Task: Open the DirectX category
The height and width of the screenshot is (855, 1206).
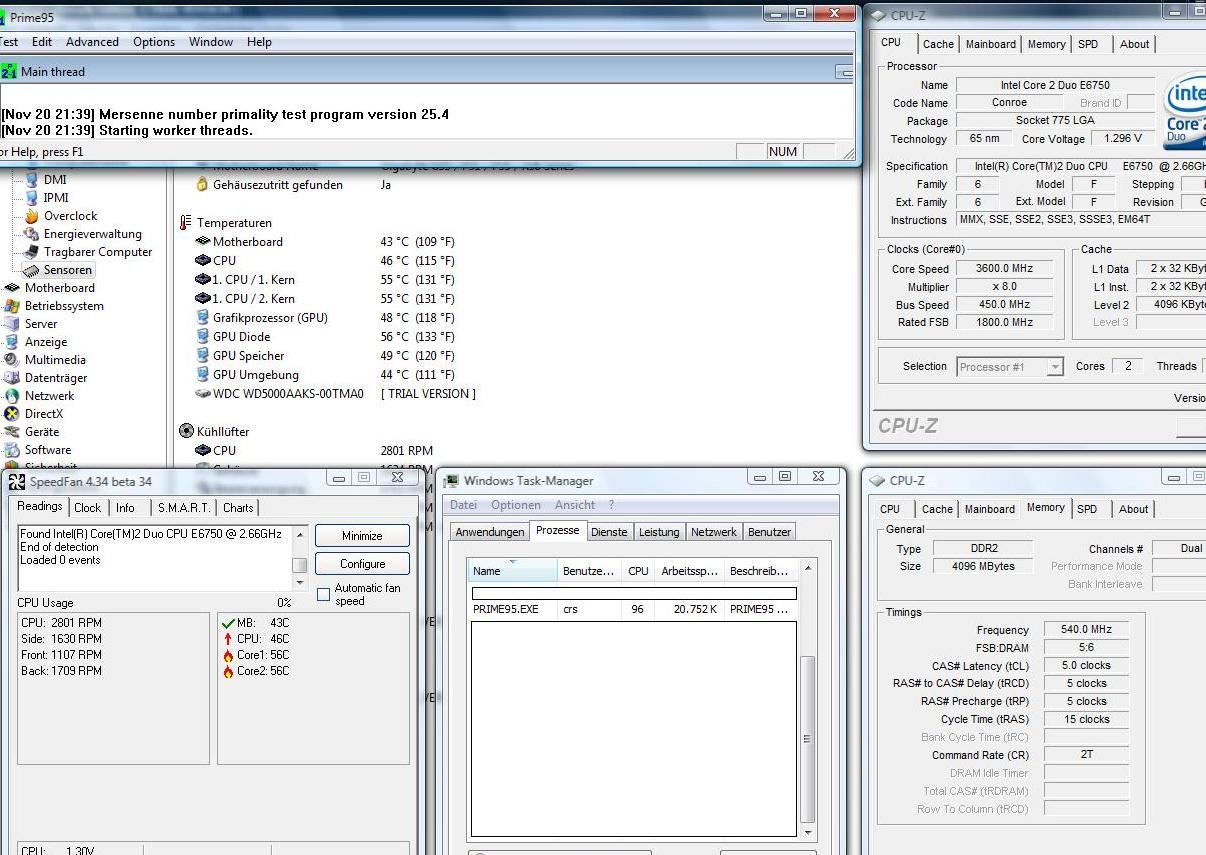Action: click(44, 414)
